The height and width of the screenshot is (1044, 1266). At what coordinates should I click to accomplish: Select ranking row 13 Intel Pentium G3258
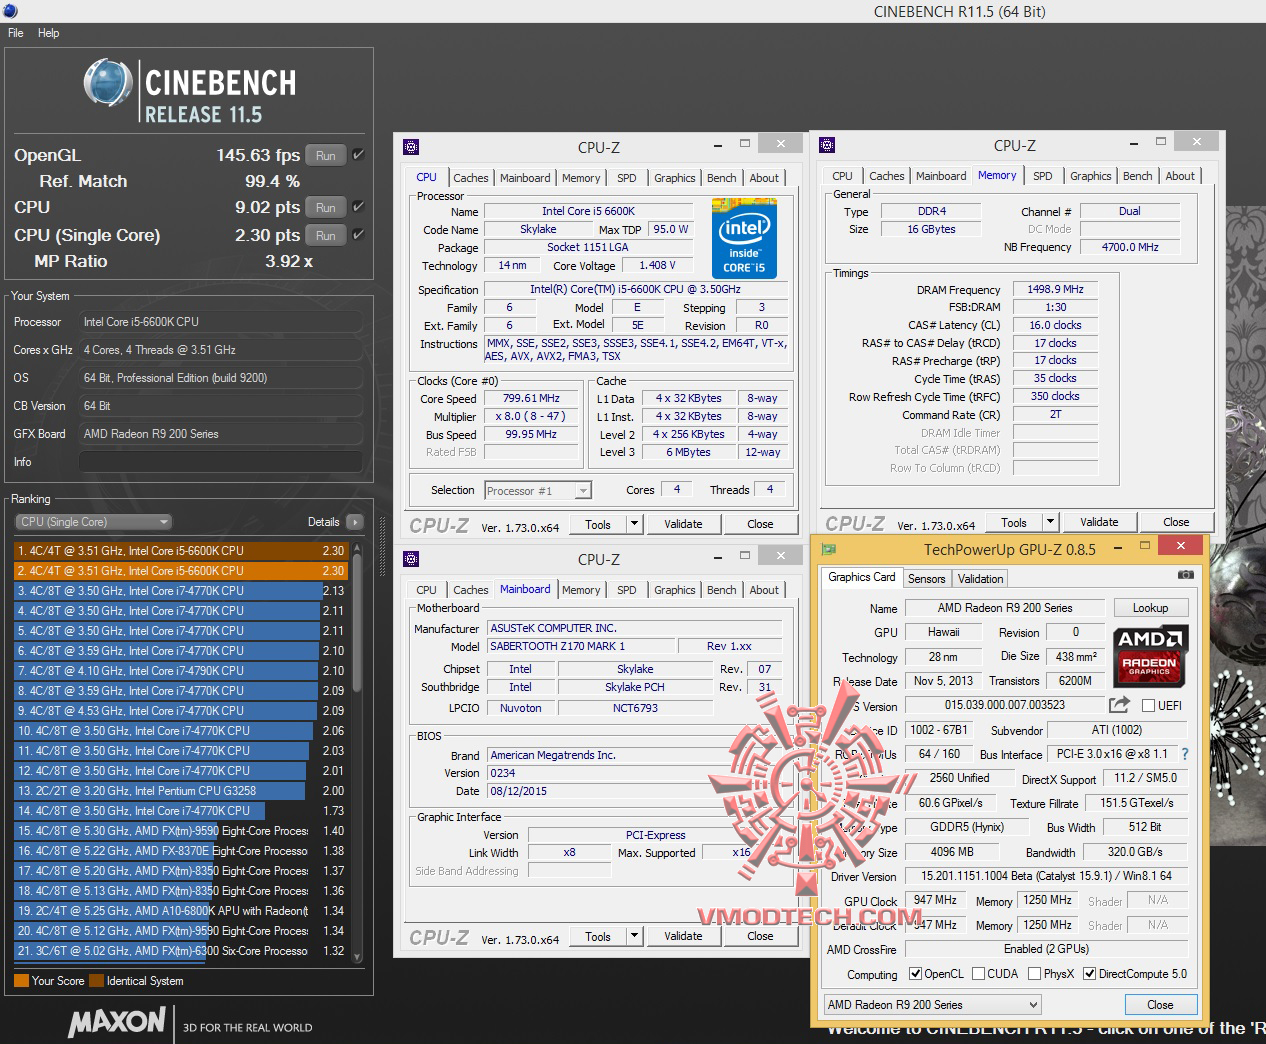click(180, 791)
